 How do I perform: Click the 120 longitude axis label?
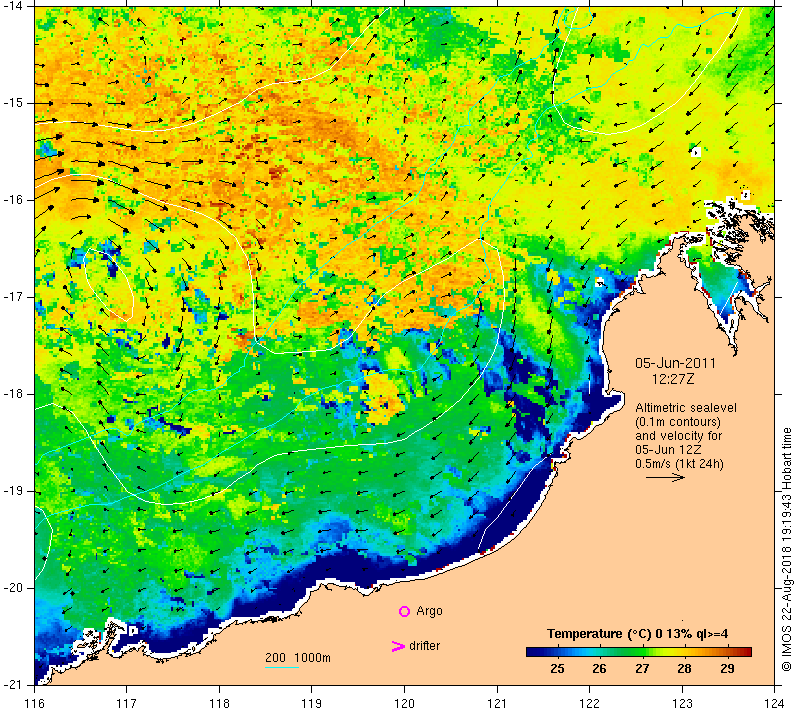click(405, 703)
